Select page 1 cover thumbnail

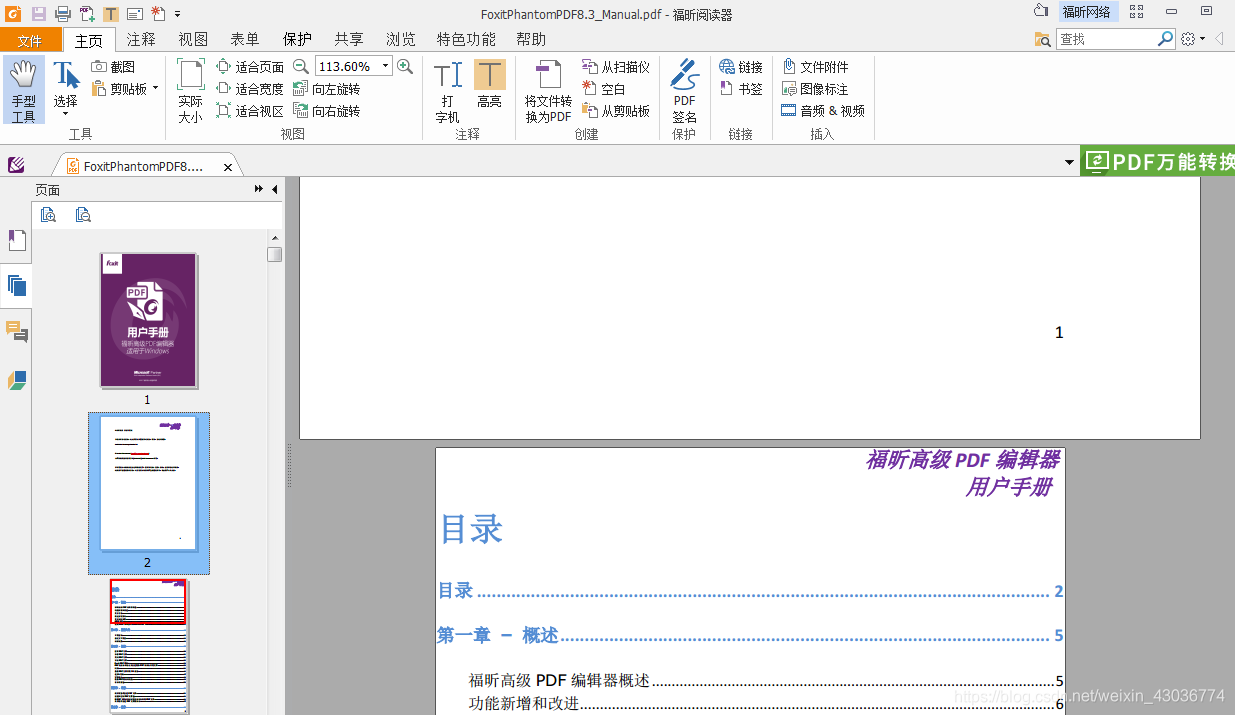click(x=148, y=320)
